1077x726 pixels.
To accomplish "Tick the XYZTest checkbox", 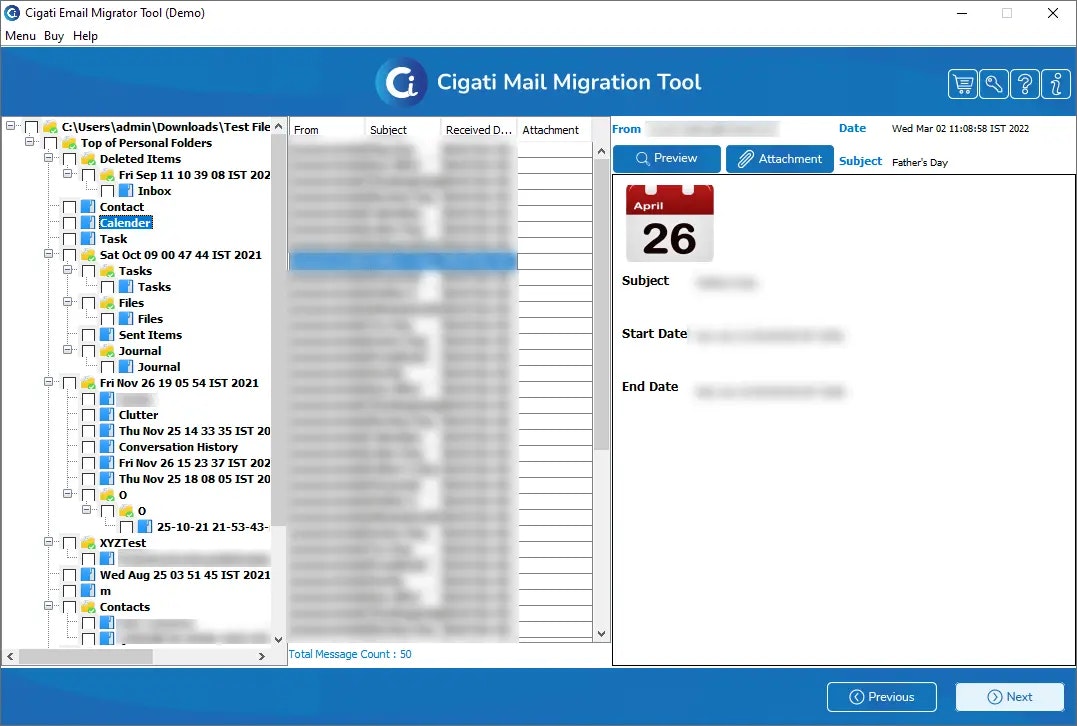I will (69, 543).
